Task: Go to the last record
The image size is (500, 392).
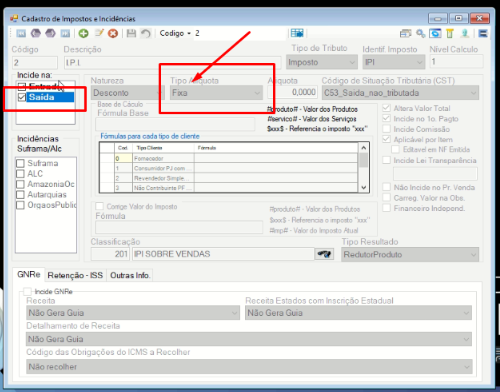Action: (65, 33)
